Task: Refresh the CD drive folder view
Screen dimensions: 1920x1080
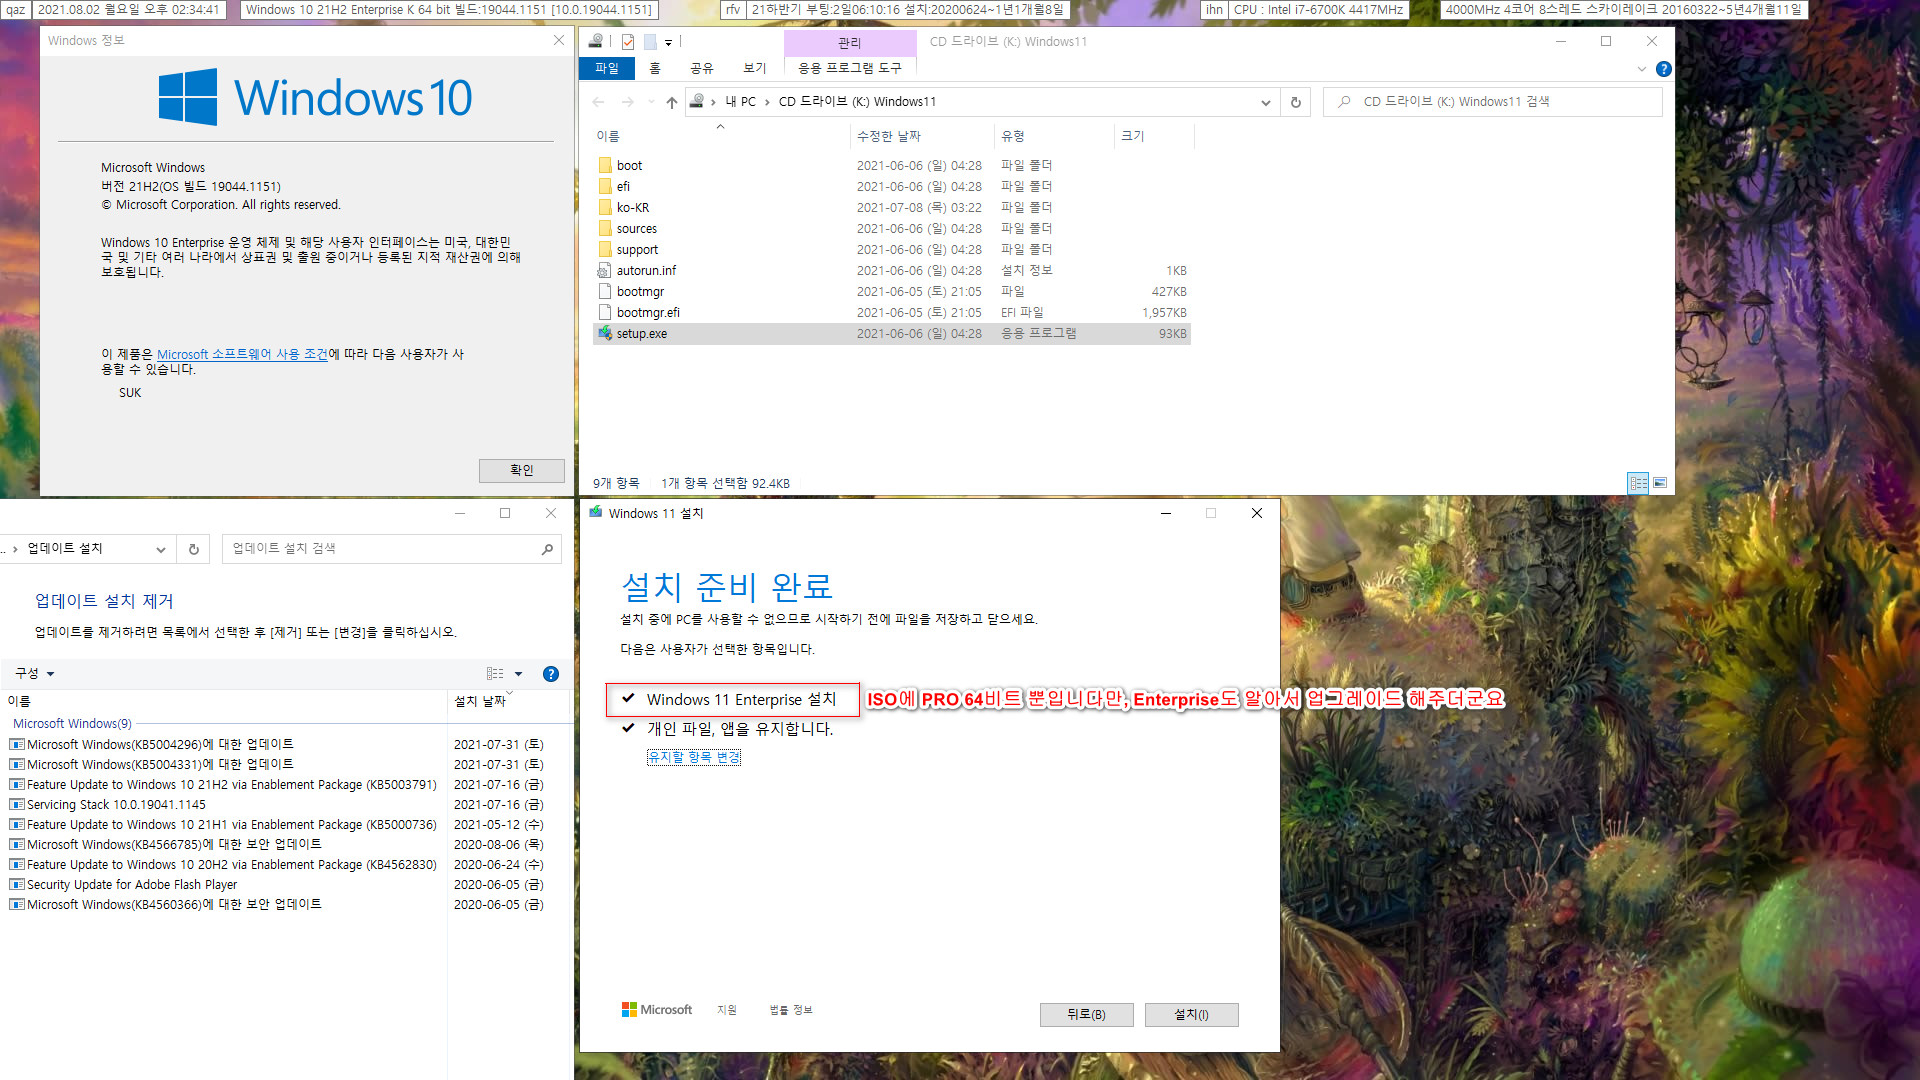Action: pos(1296,102)
